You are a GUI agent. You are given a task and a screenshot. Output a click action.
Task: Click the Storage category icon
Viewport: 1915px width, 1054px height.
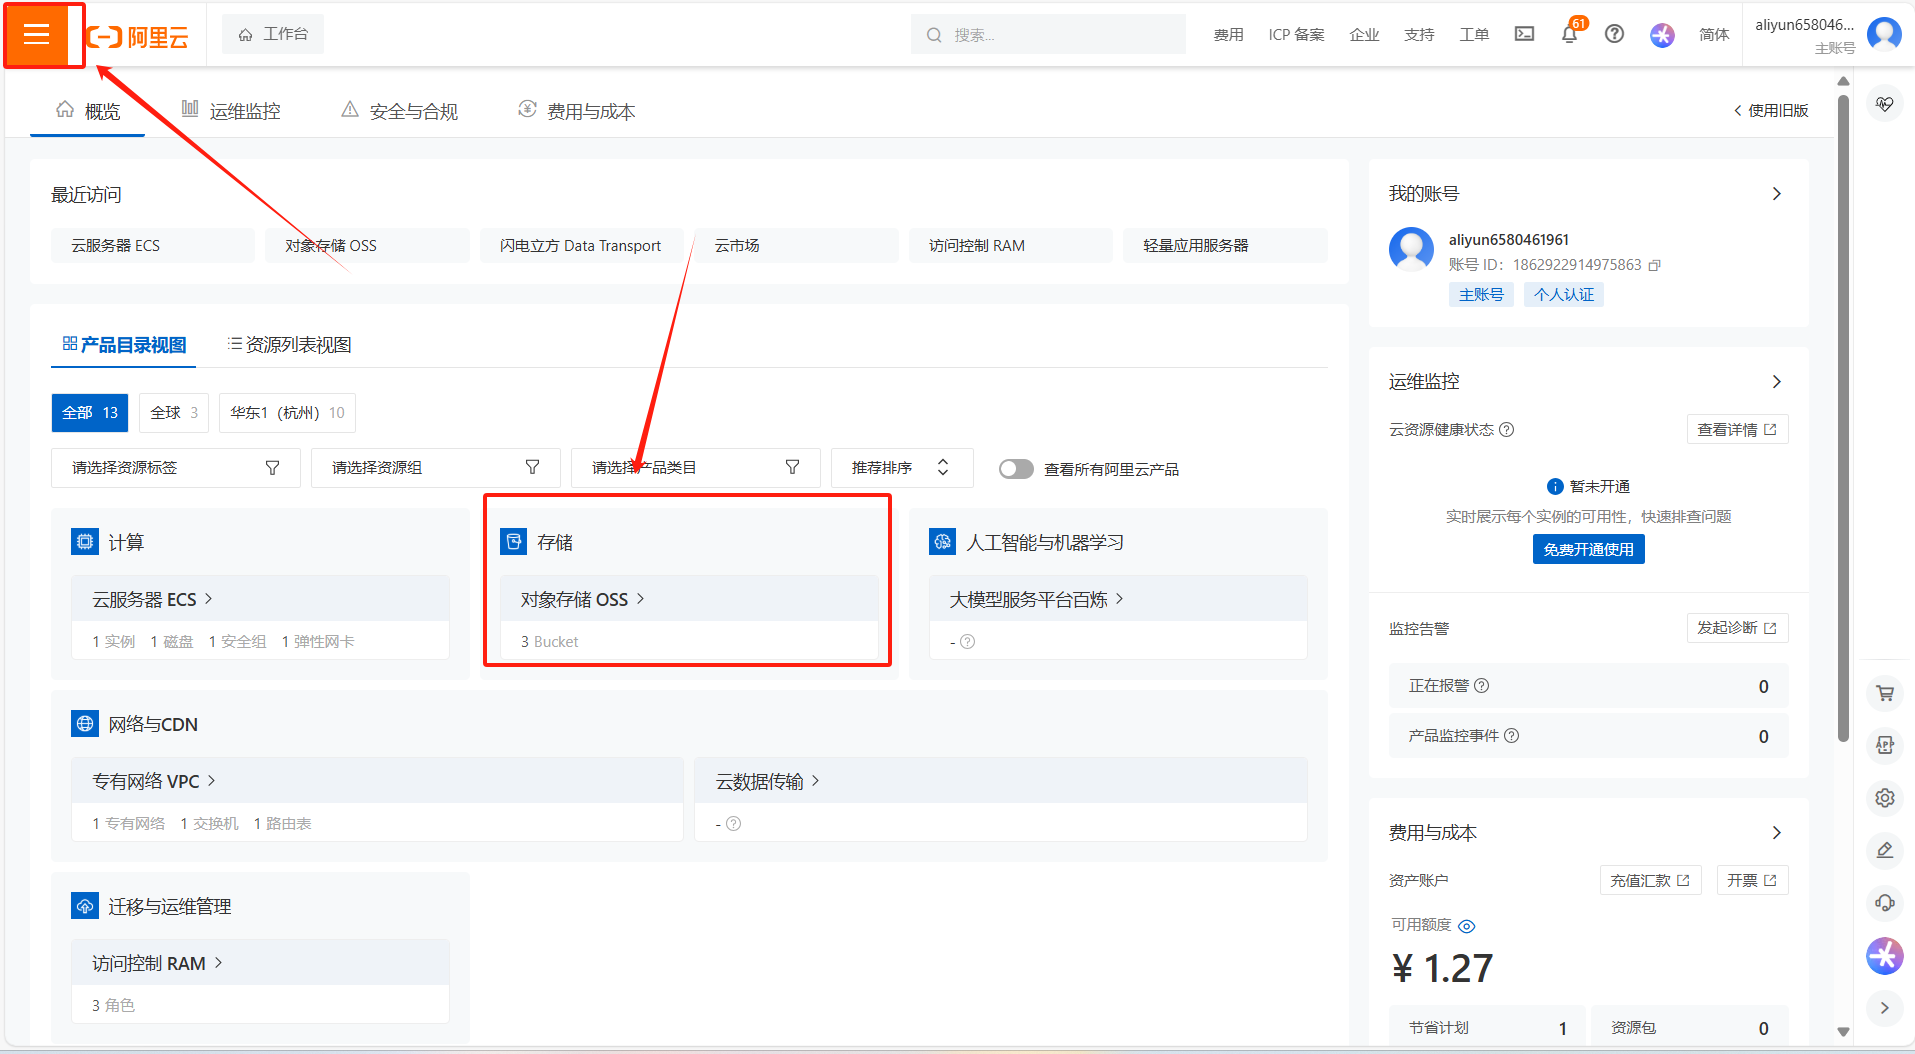514,542
